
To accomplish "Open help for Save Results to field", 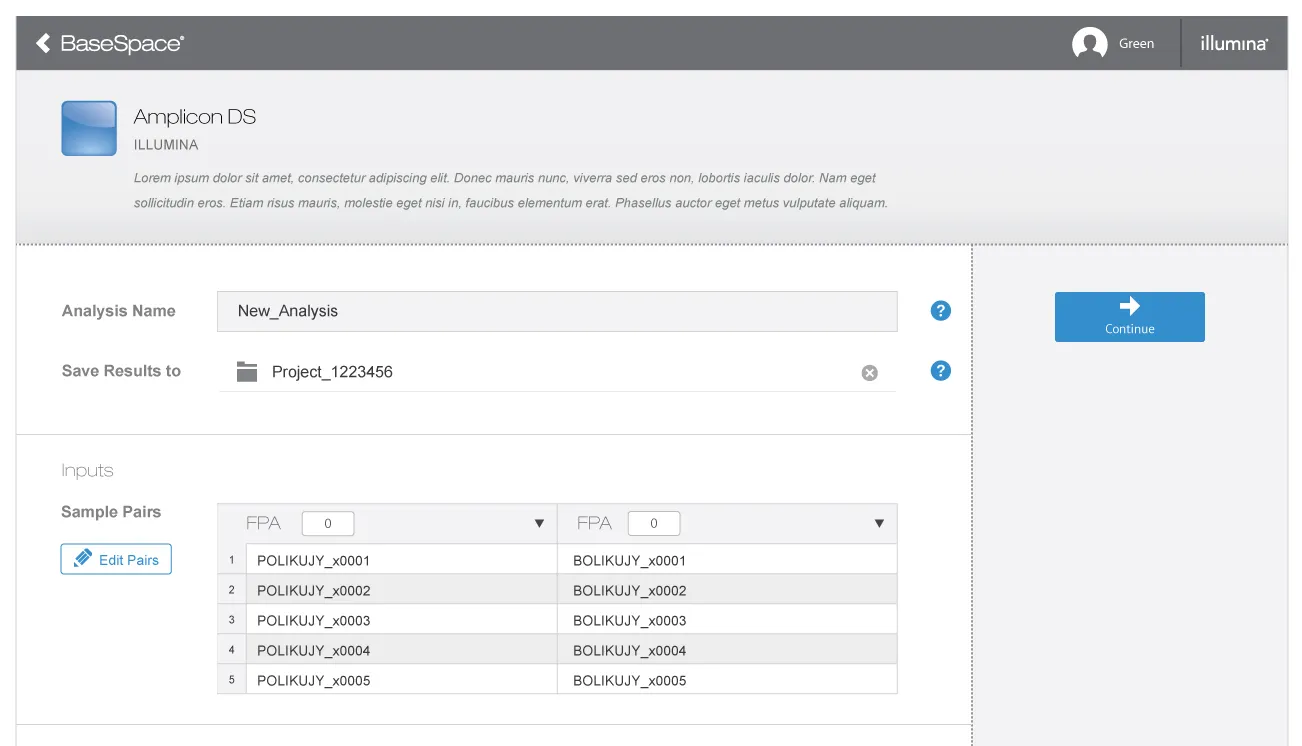I will pyautogui.click(x=940, y=371).
